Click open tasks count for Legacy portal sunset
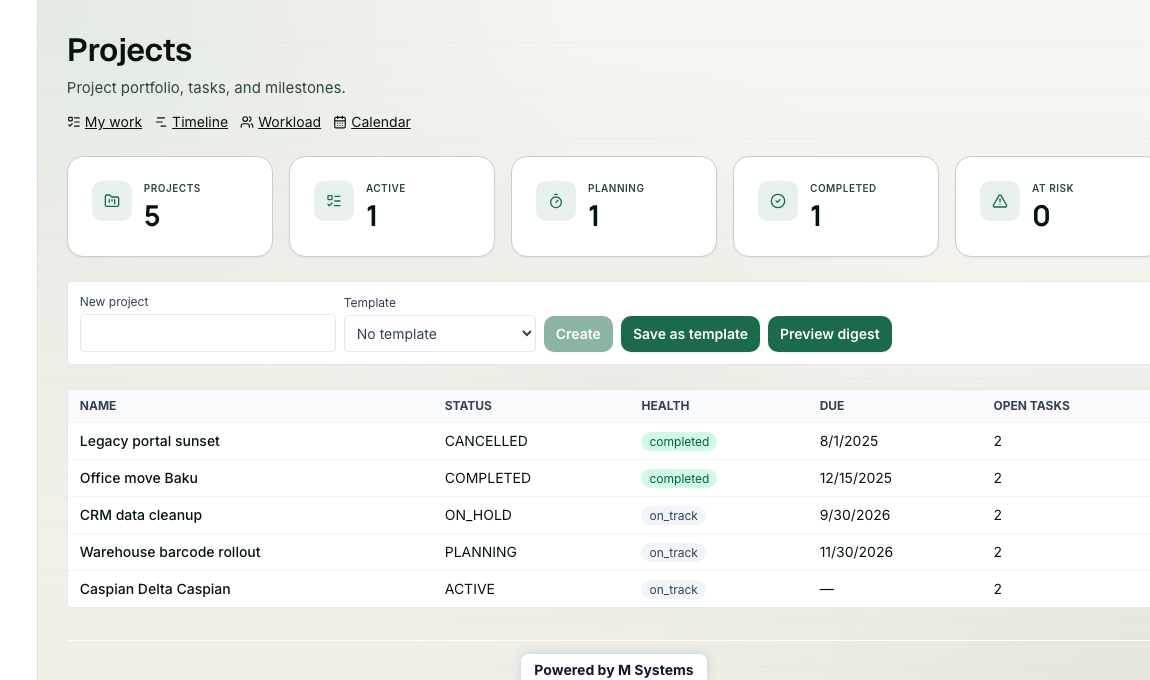 997,441
